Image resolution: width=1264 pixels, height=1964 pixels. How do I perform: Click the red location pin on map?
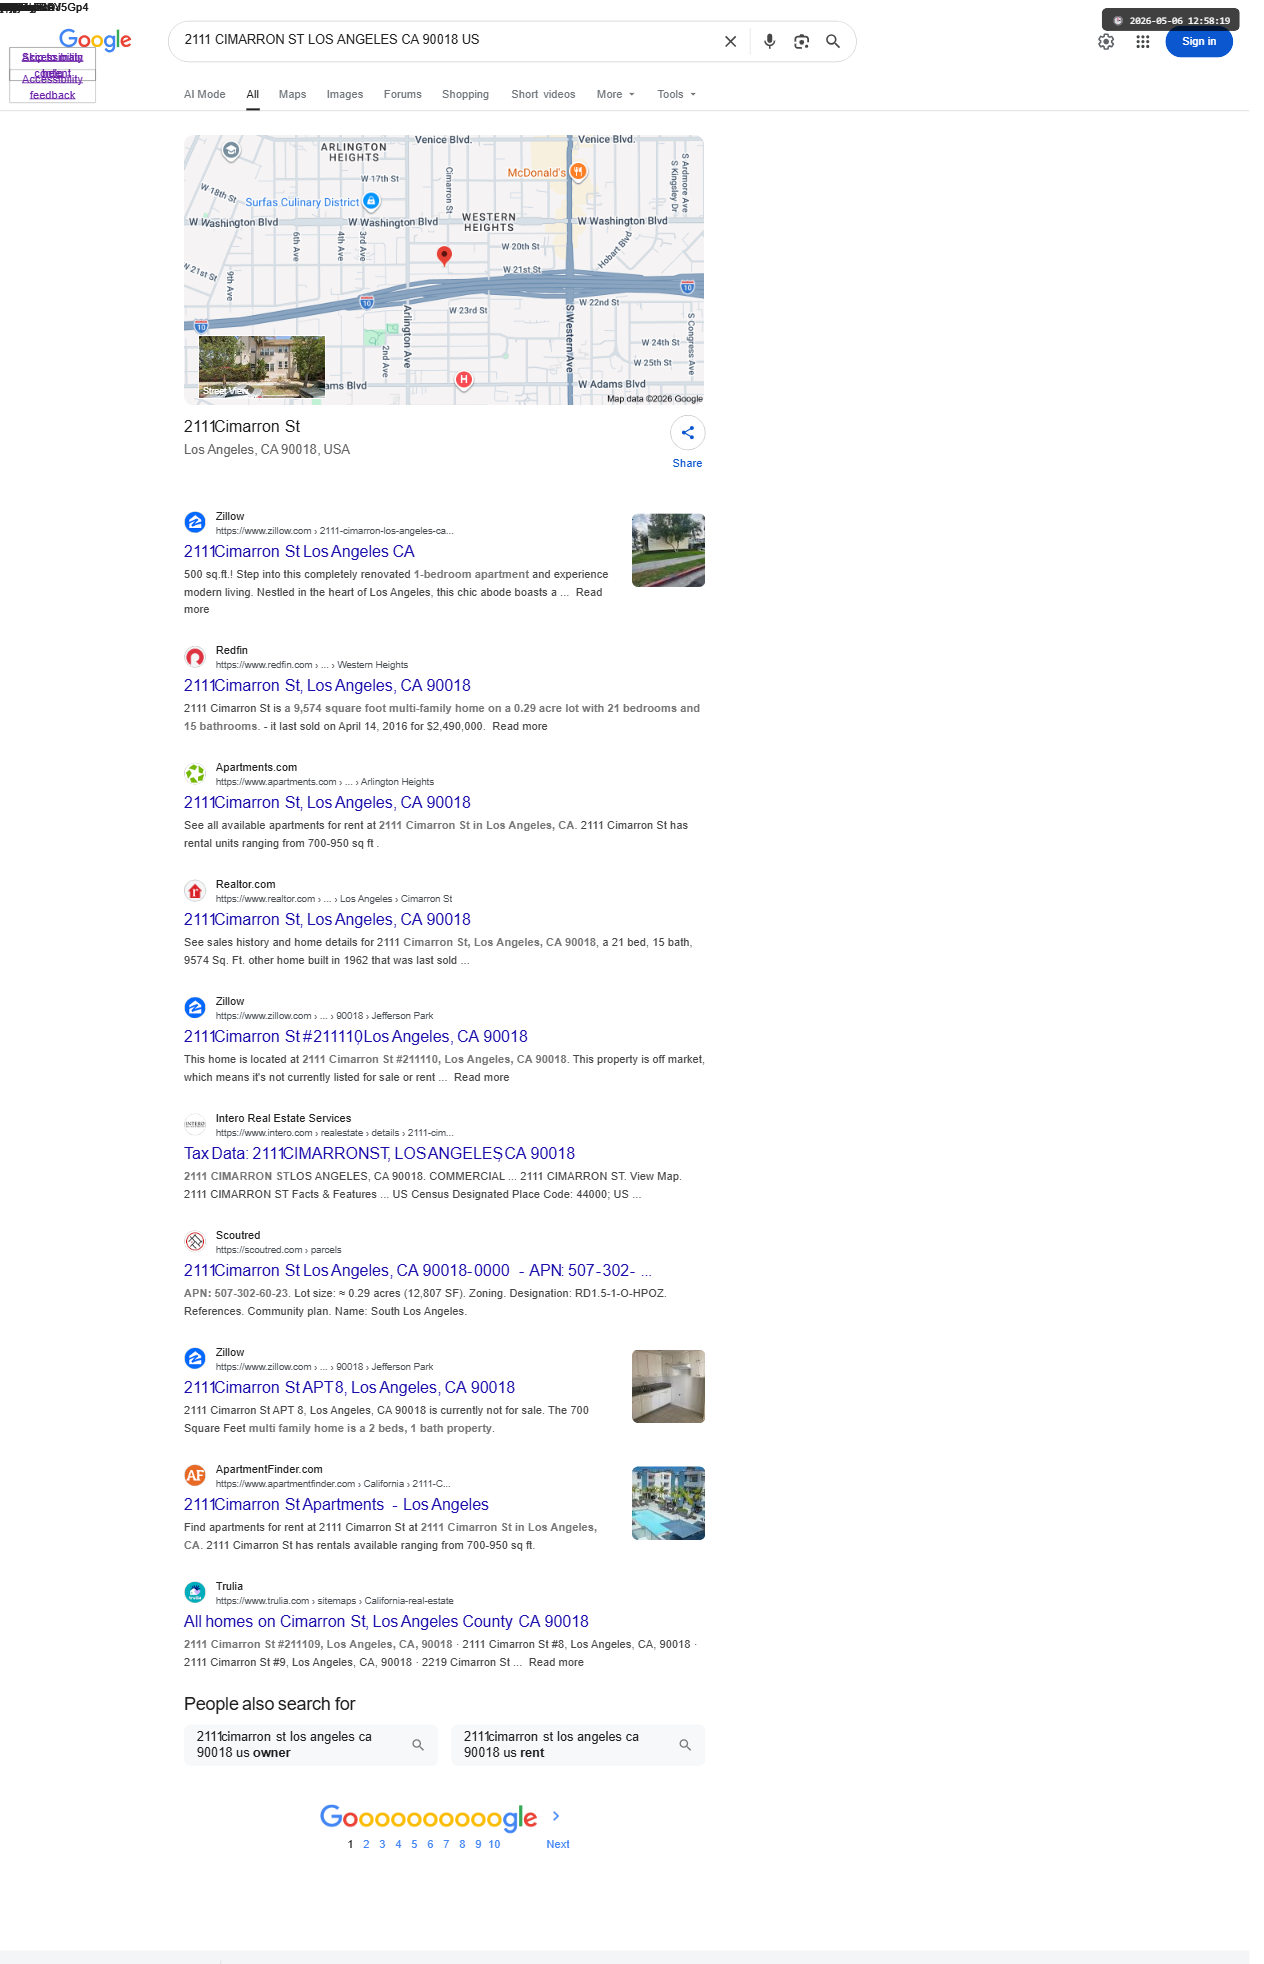[x=445, y=256]
